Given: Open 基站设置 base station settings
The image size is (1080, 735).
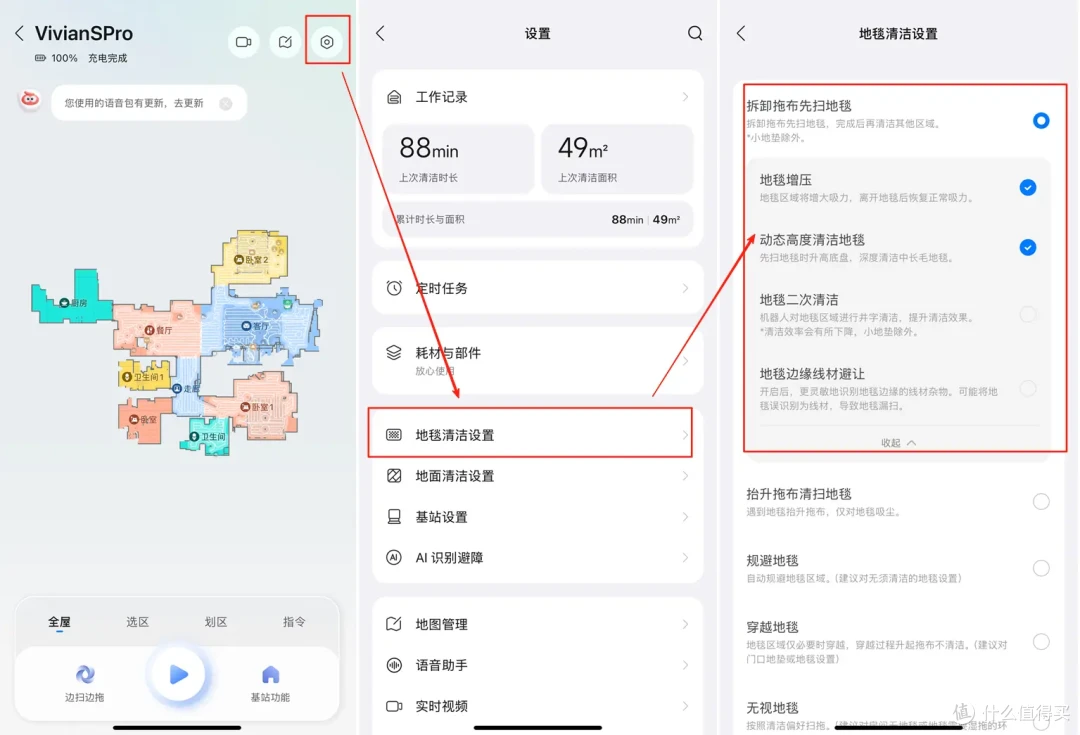Looking at the screenshot, I should pyautogui.click(x=537, y=517).
